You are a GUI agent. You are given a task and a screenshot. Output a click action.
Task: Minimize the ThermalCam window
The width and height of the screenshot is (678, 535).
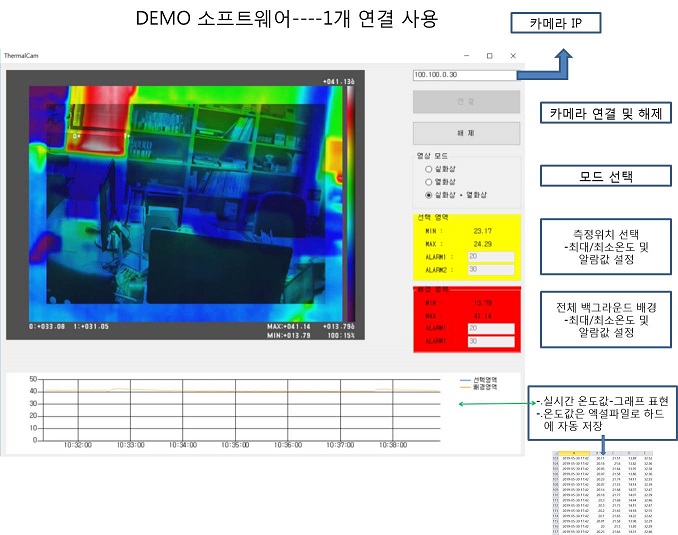pyautogui.click(x=467, y=55)
